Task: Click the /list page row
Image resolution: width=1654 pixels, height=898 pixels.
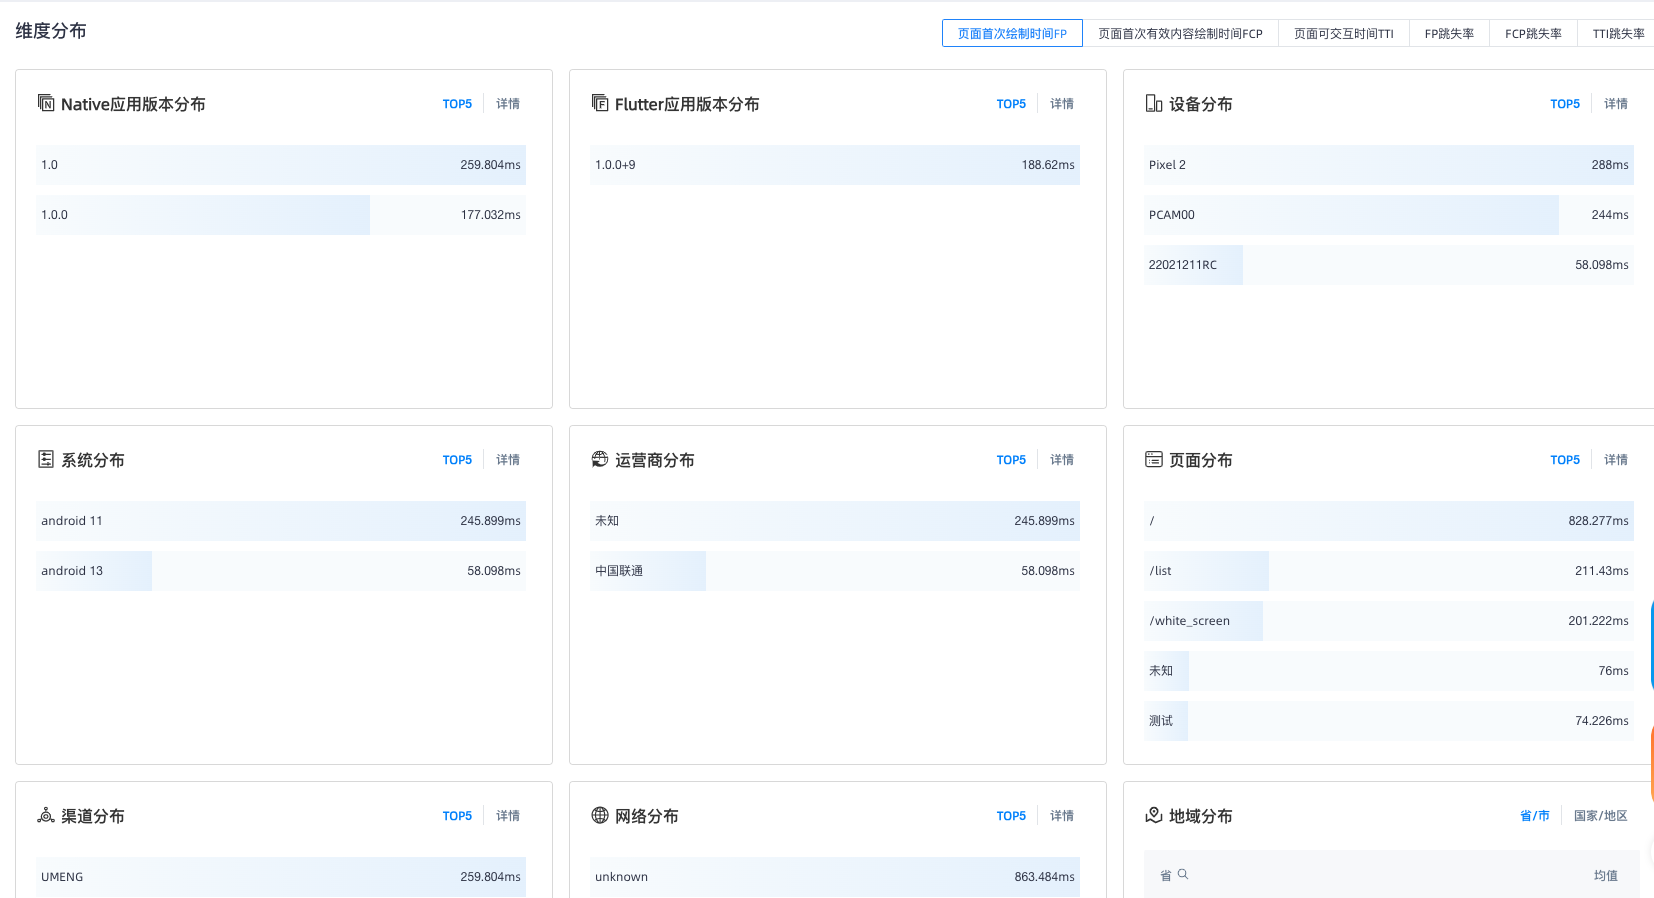Action: pos(1389,571)
